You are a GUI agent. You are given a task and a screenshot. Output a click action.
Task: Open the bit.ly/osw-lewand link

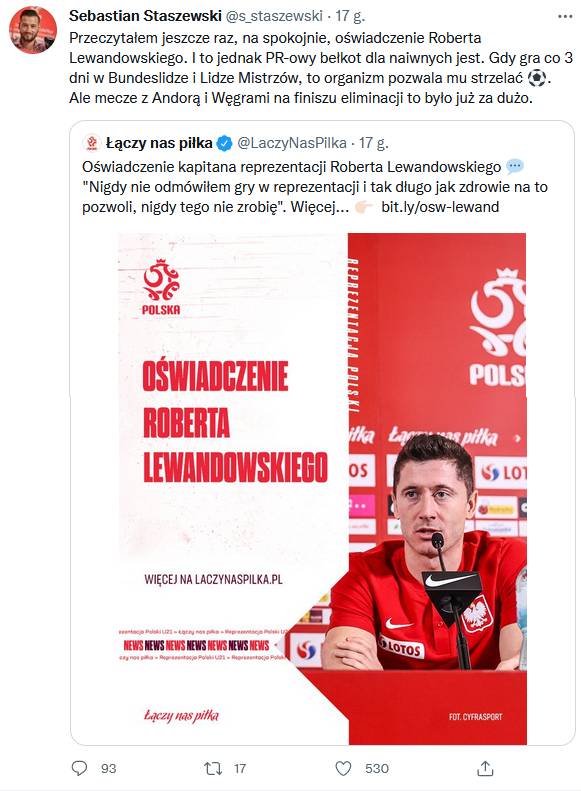click(440, 207)
